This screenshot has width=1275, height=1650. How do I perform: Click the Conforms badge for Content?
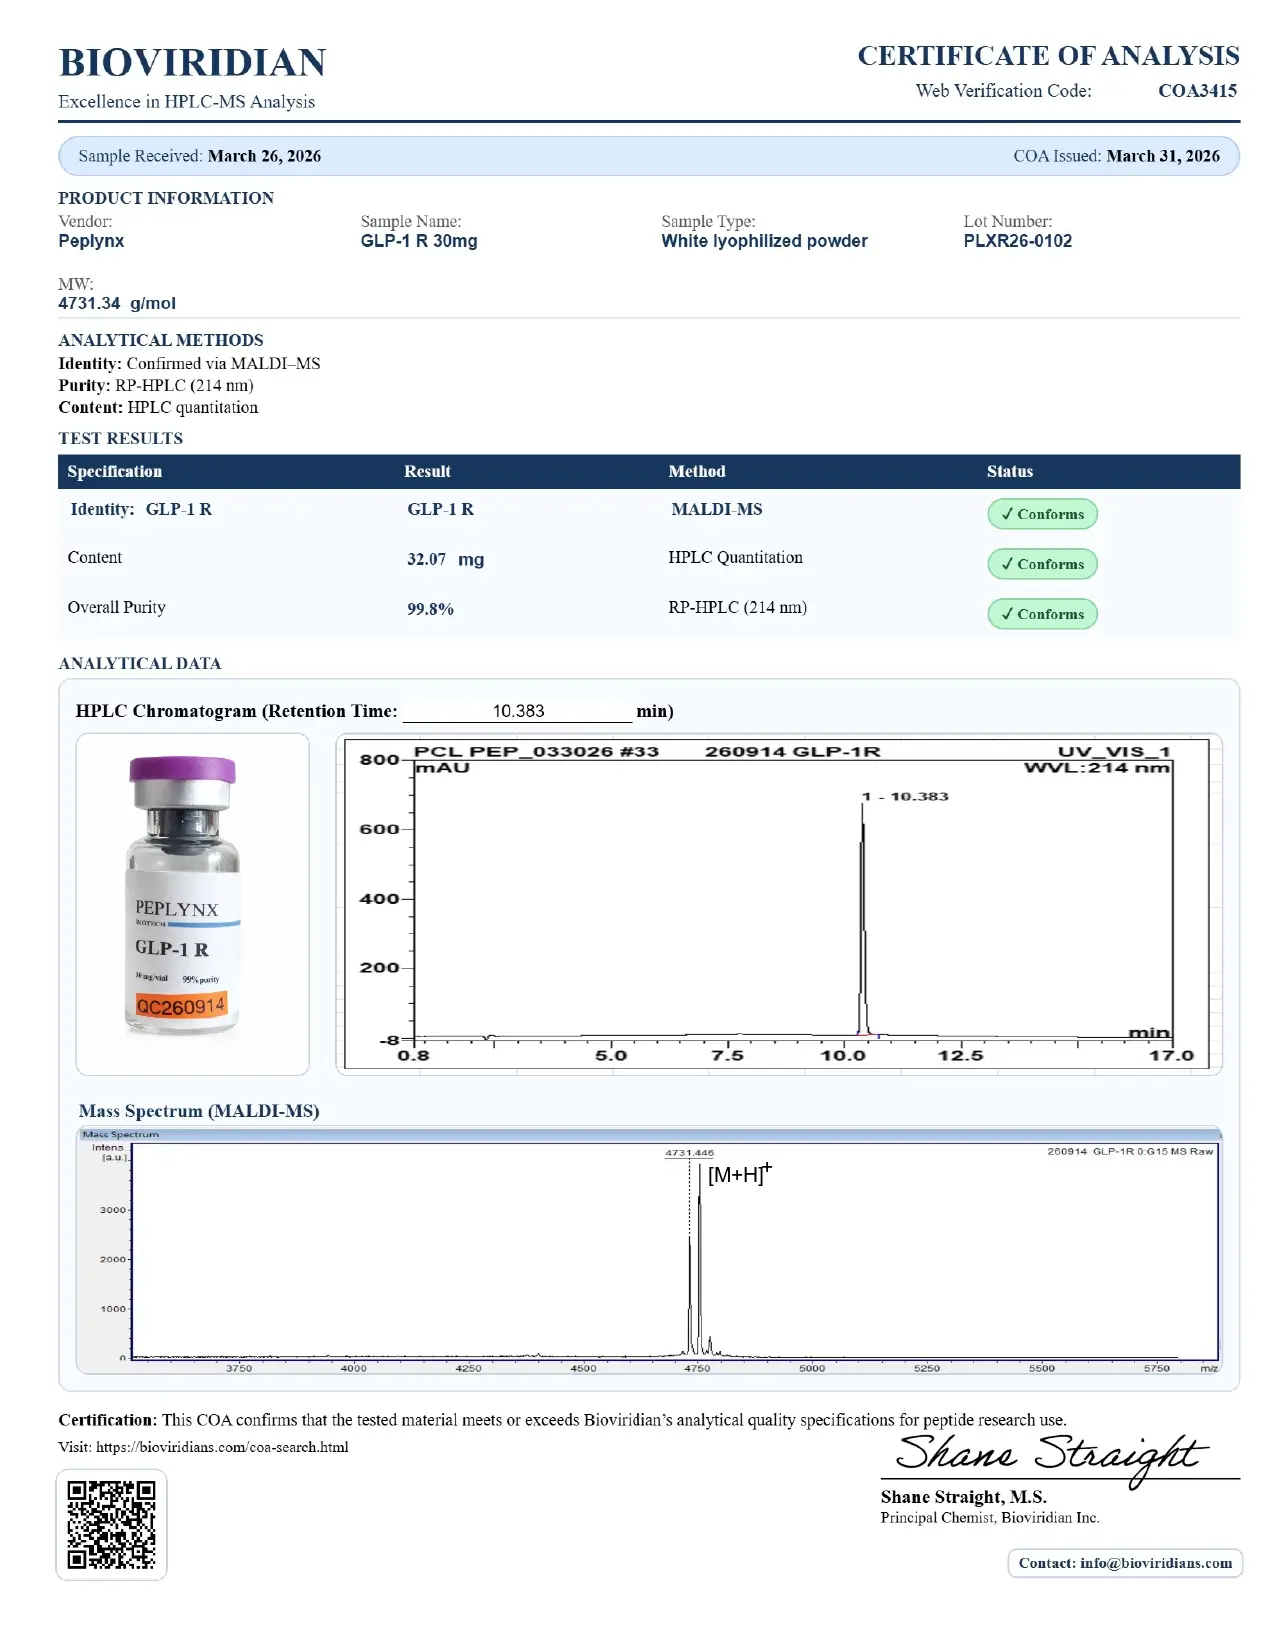pos(1042,564)
